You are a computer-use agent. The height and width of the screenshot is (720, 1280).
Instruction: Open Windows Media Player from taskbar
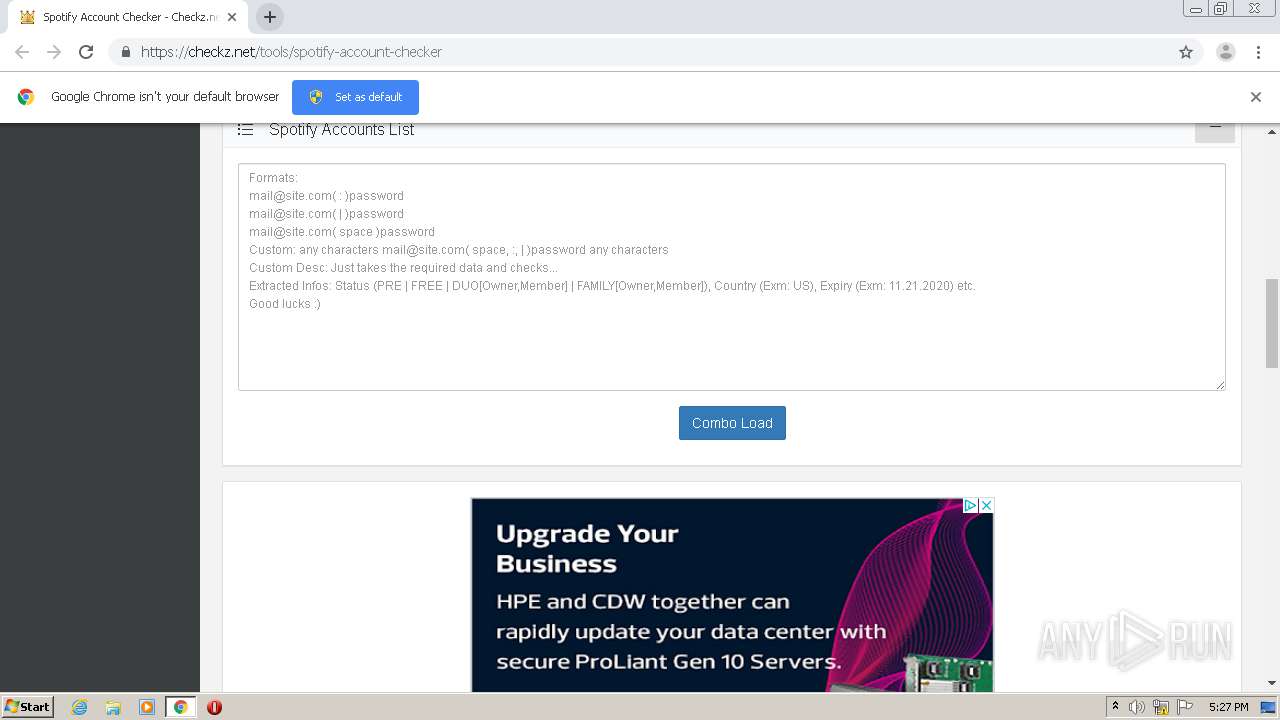[x=147, y=707]
